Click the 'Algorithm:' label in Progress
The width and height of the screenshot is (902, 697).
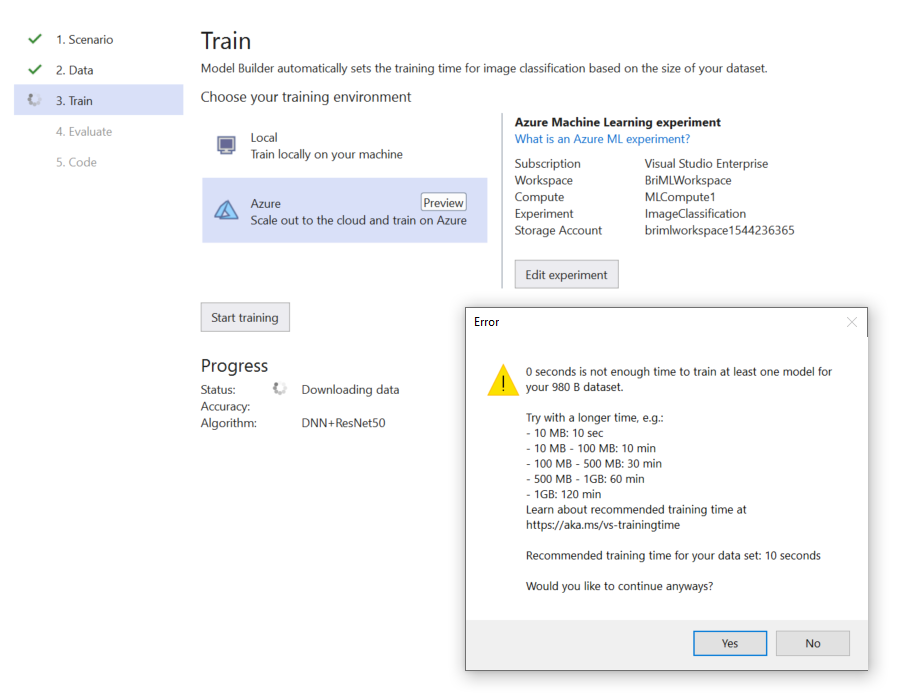228,423
